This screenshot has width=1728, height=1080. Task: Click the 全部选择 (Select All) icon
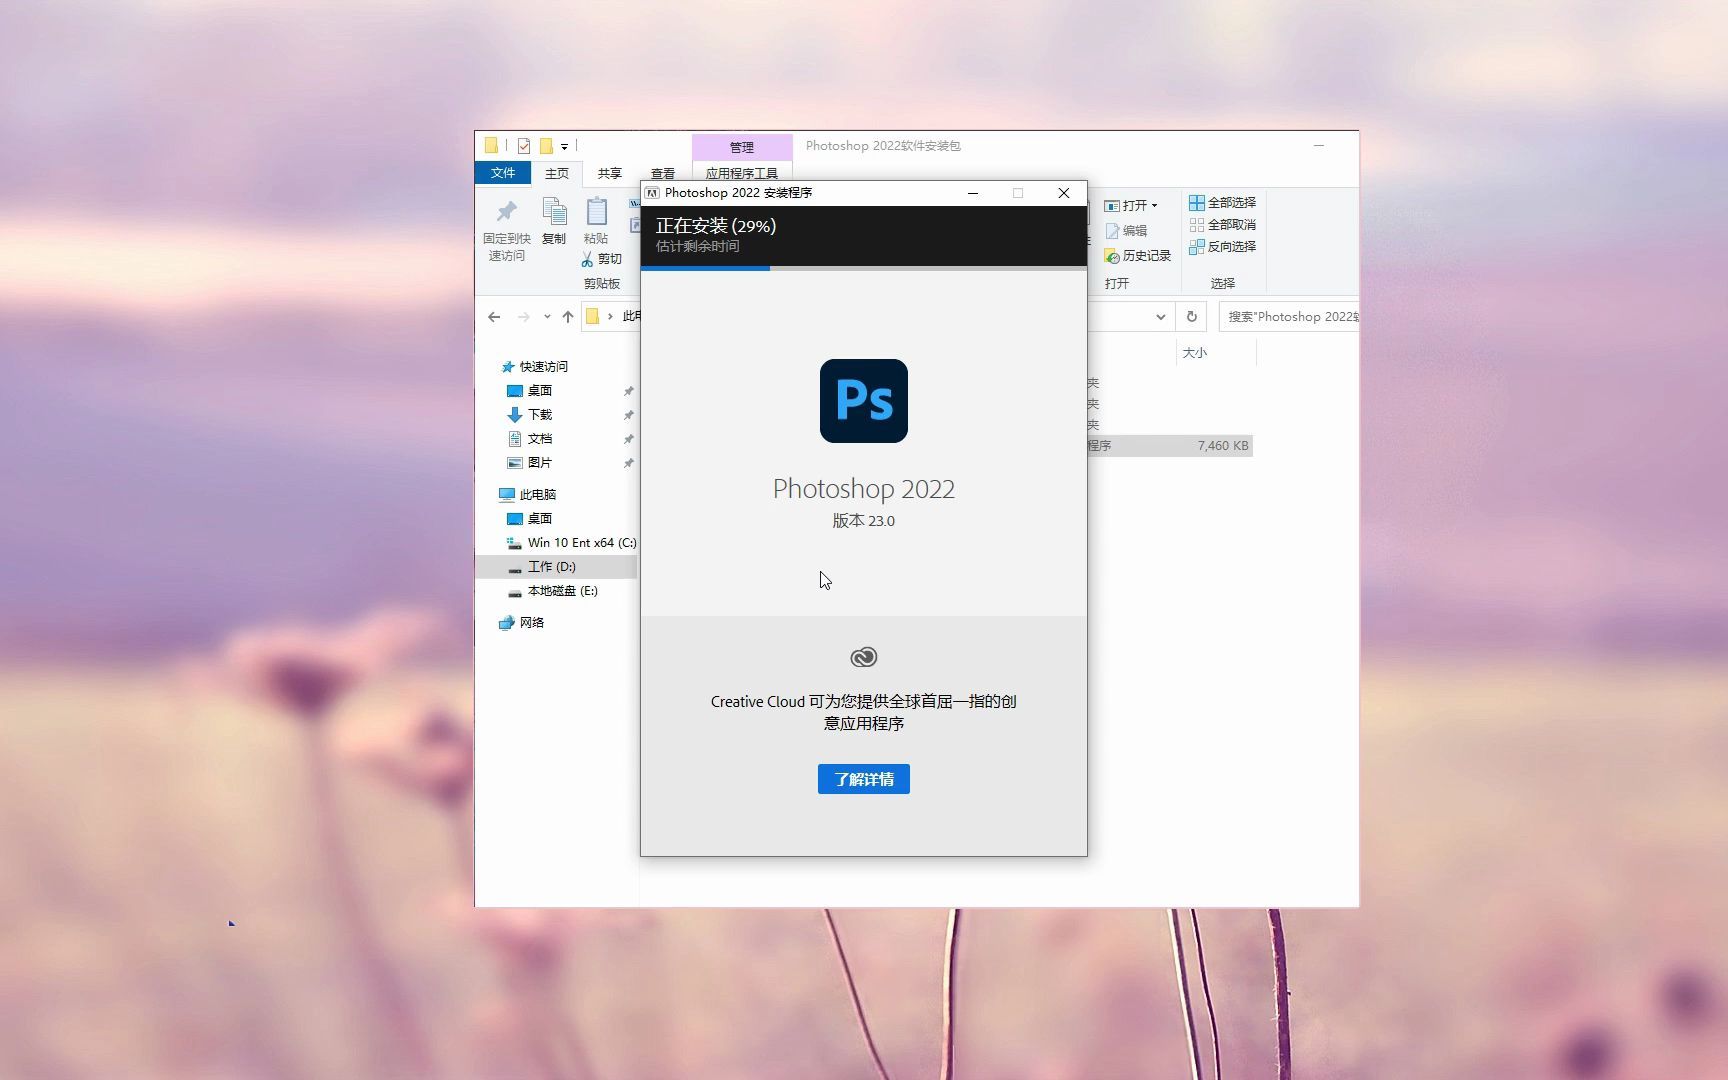[1197, 201]
